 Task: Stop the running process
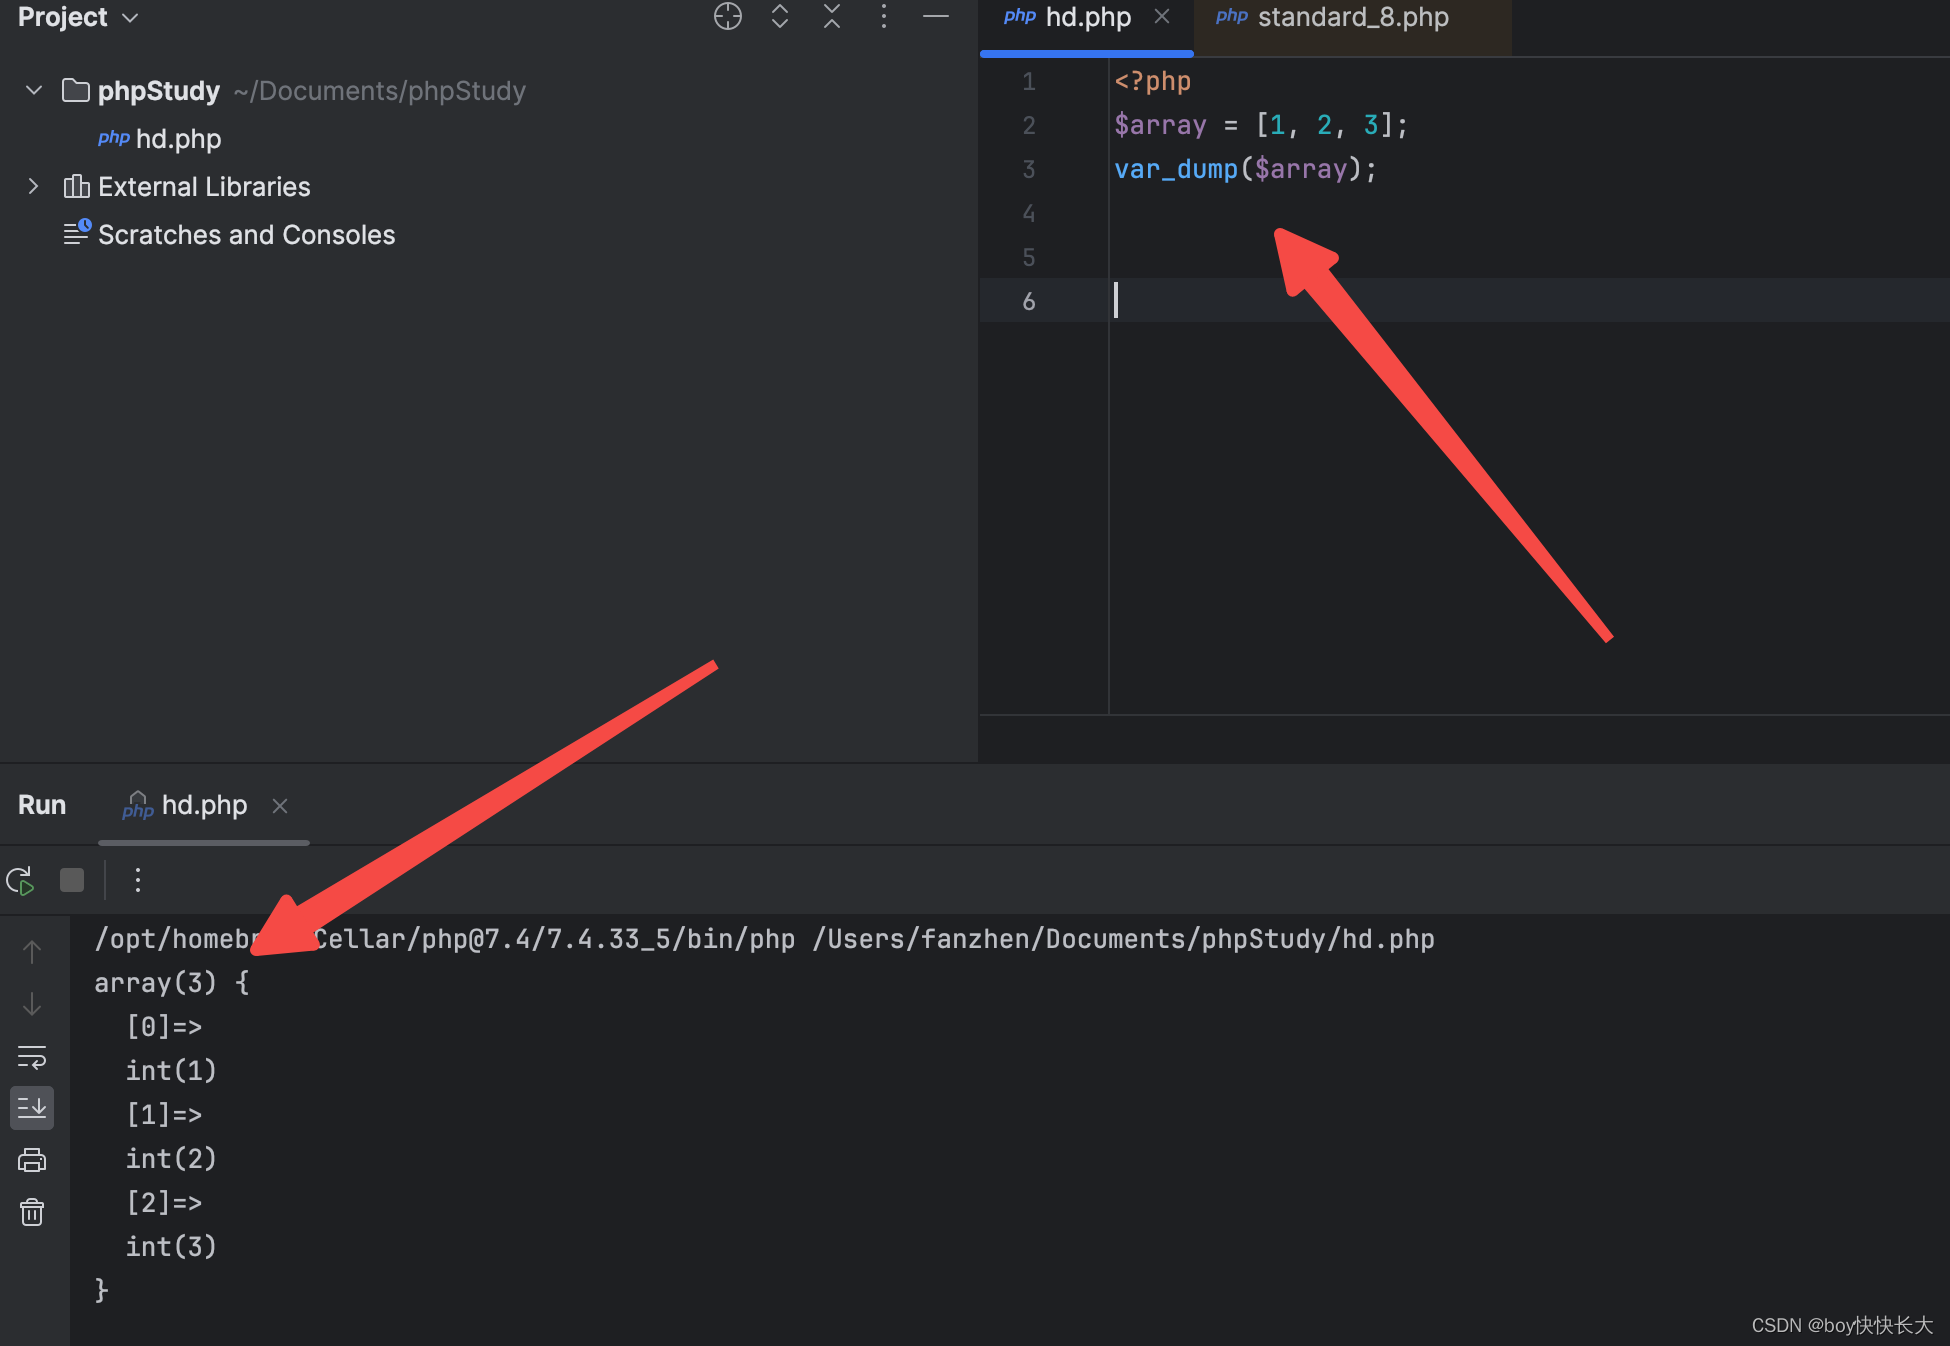point(72,880)
